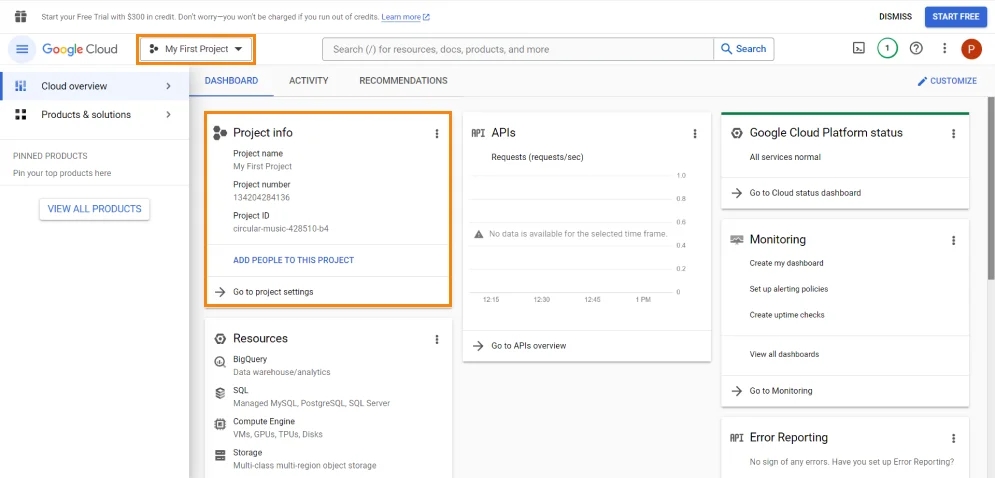The image size is (995, 478).
Task: Click Go to Monitoring link
Action: tap(781, 391)
